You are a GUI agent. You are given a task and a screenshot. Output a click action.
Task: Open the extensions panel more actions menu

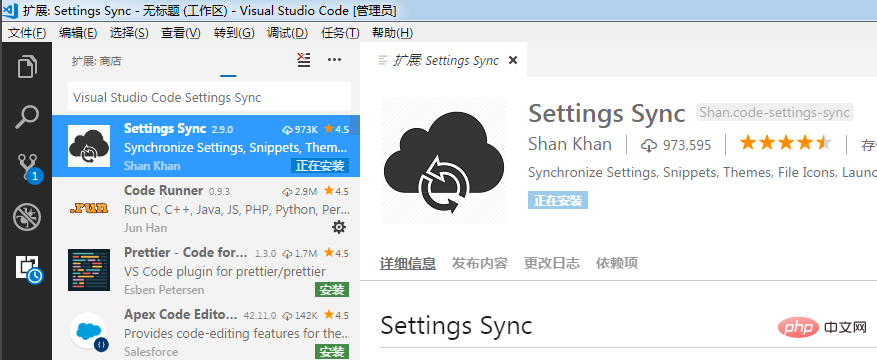[334, 60]
